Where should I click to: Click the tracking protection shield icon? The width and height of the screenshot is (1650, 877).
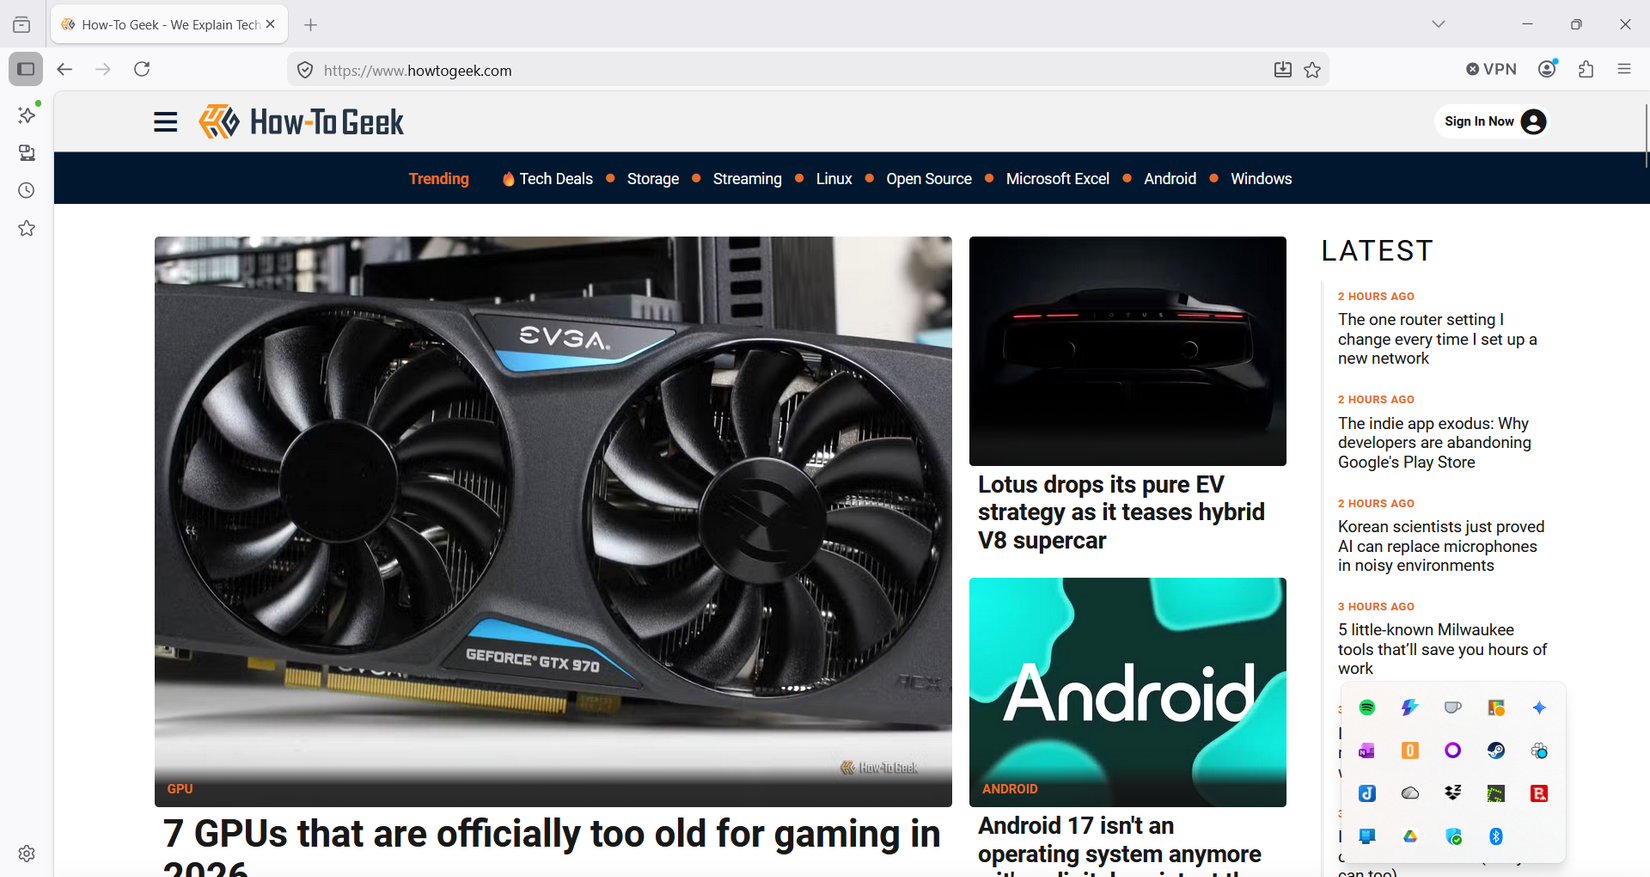click(x=306, y=70)
